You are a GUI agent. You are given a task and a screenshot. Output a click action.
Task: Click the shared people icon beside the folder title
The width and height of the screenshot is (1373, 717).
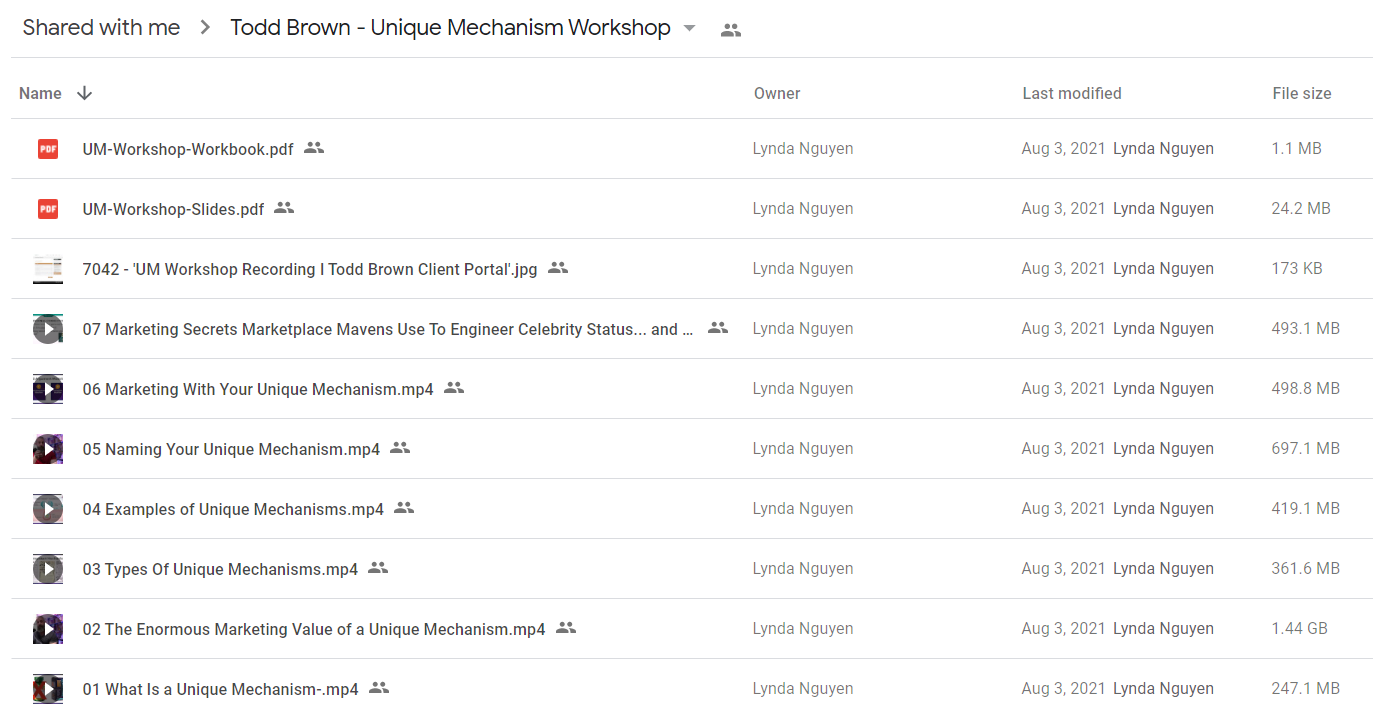coord(731,30)
